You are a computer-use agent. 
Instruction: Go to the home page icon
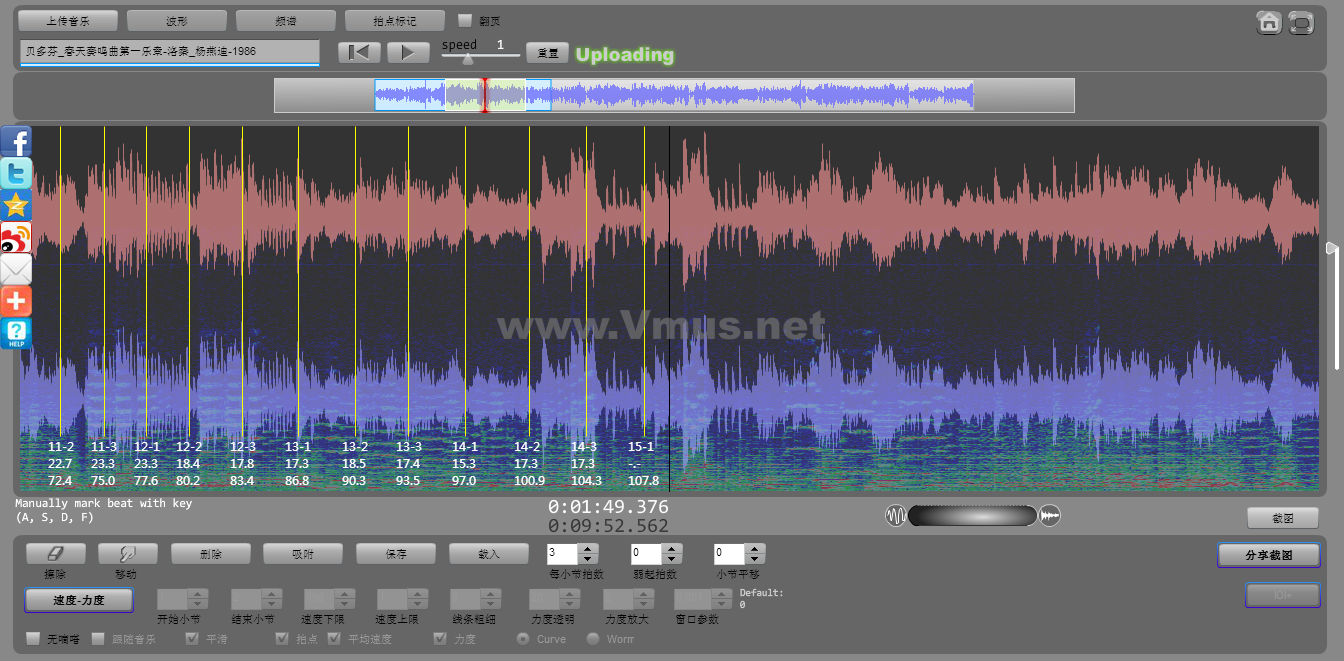(x=1269, y=22)
